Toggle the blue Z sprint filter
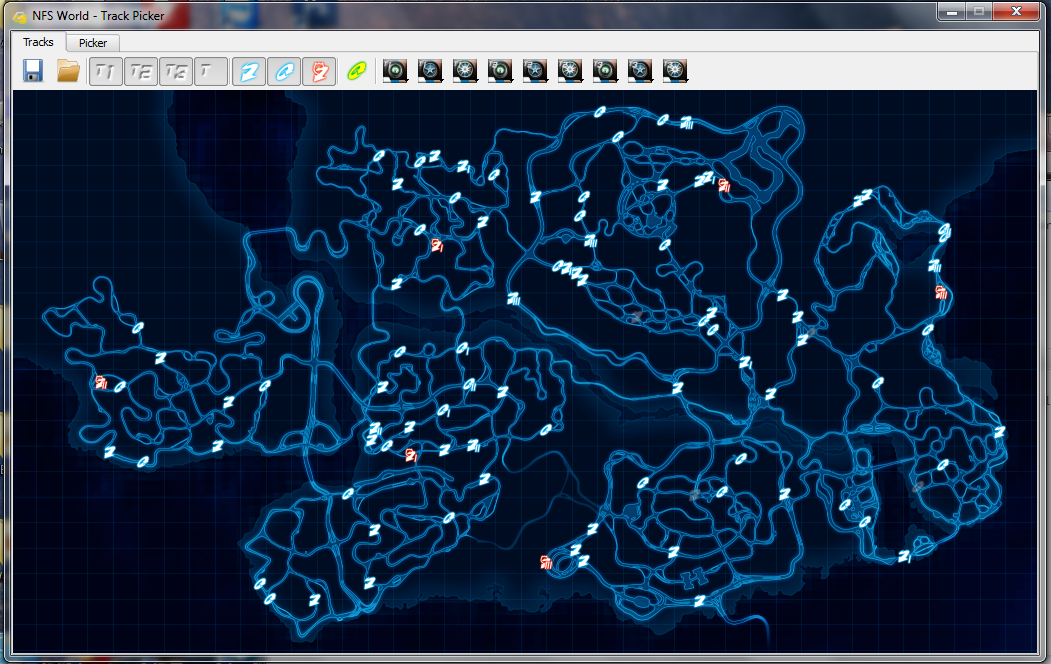1051x664 pixels. tap(249, 71)
